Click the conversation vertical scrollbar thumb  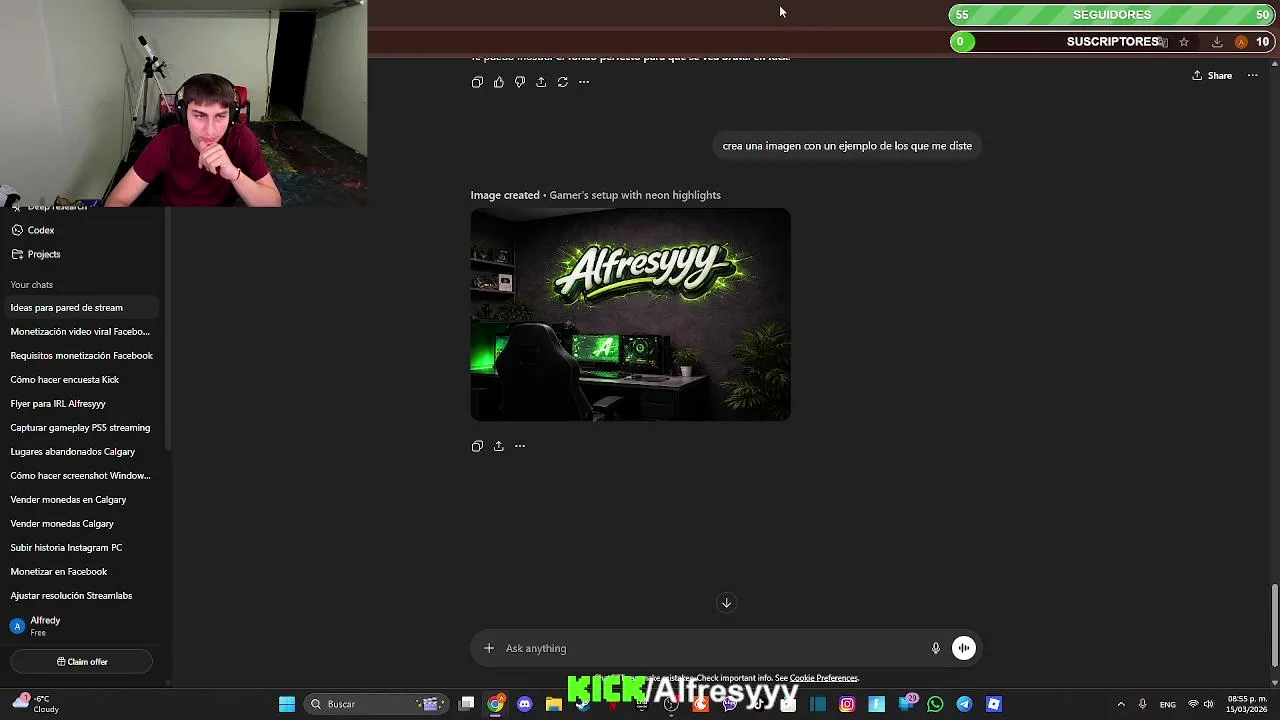coord(1274,623)
